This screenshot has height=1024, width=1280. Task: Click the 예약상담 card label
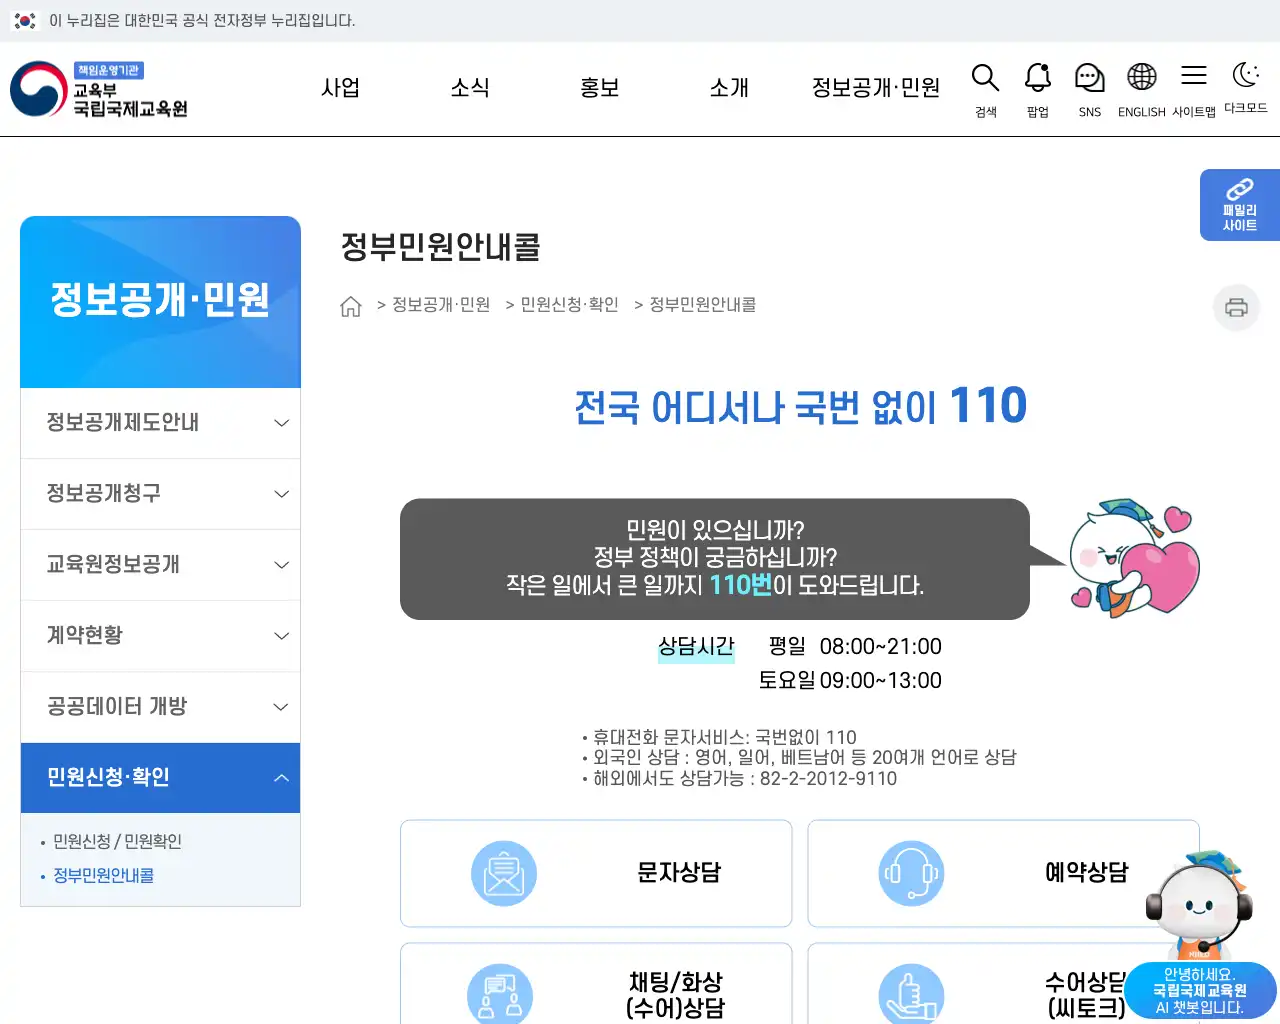coord(1087,873)
